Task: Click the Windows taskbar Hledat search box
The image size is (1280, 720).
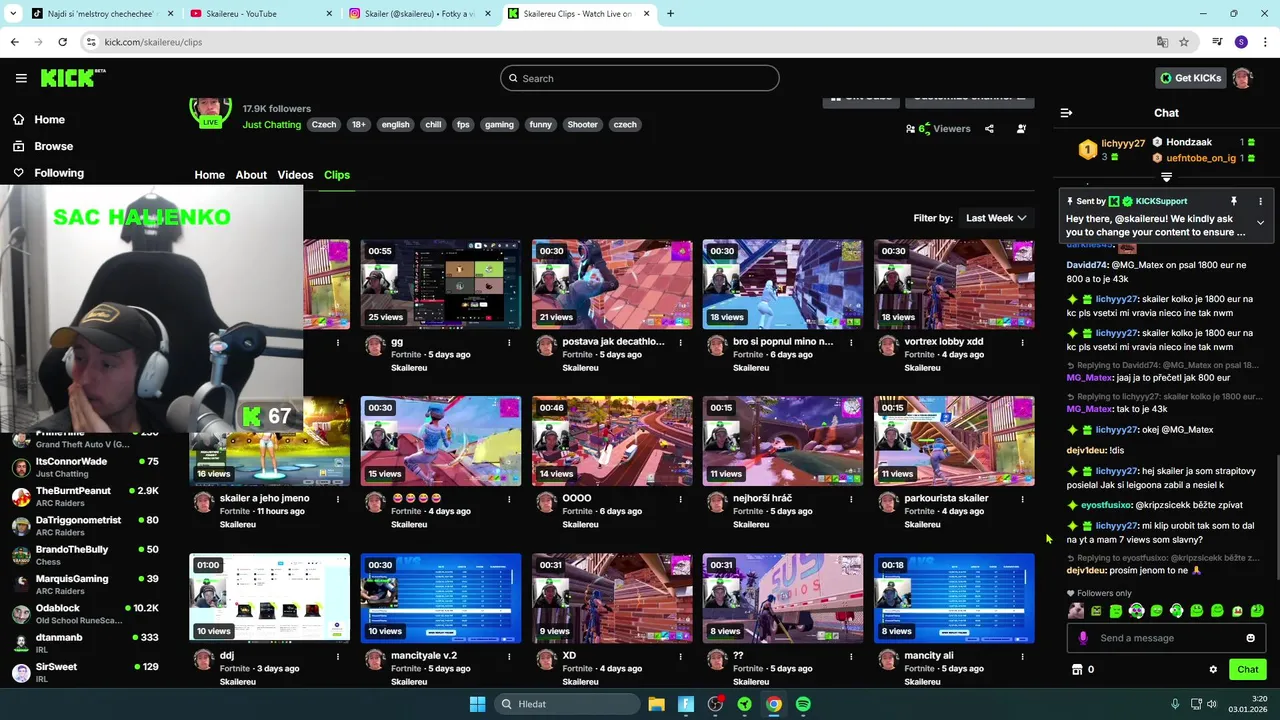Action: 565,704
